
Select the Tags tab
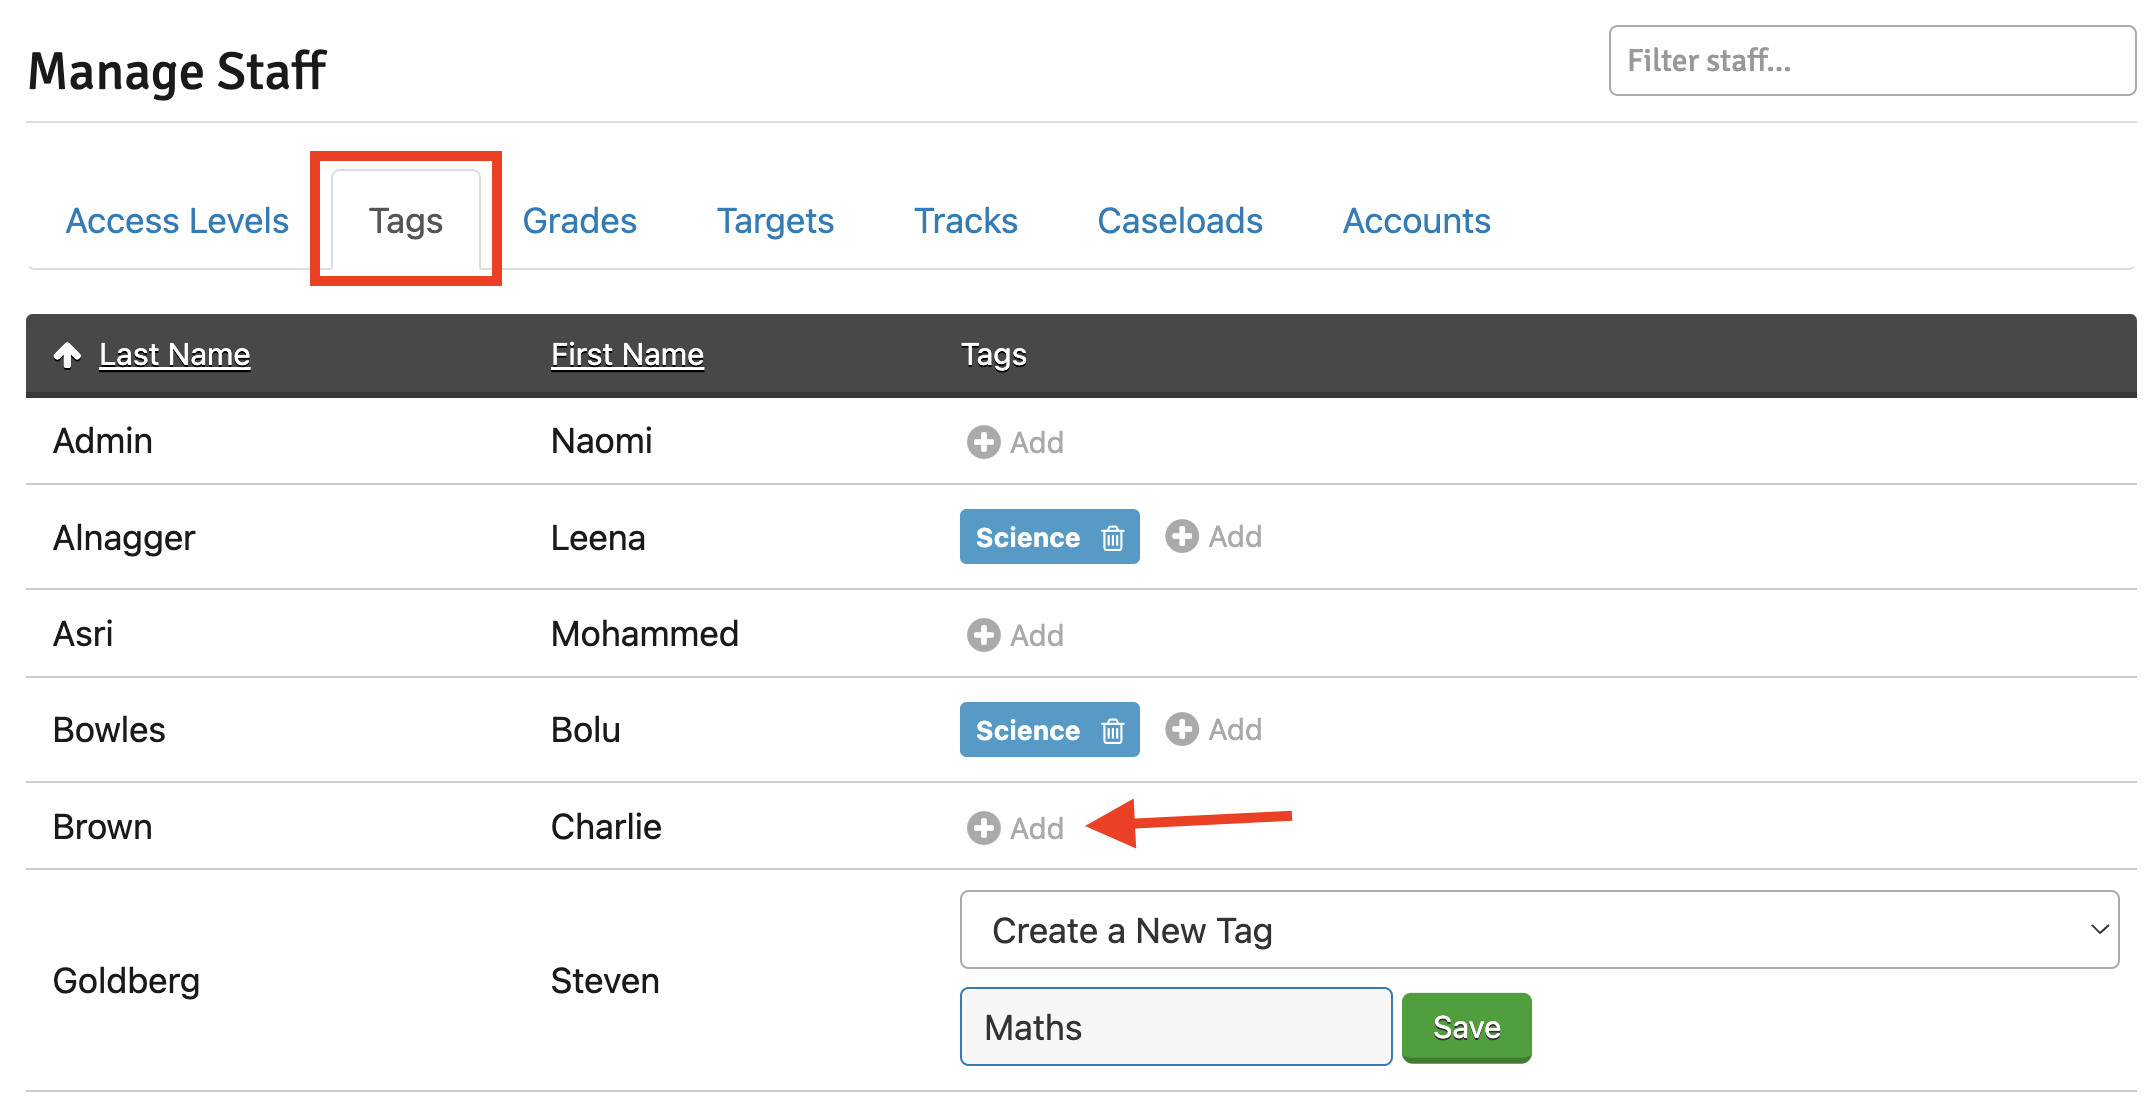pyautogui.click(x=406, y=221)
